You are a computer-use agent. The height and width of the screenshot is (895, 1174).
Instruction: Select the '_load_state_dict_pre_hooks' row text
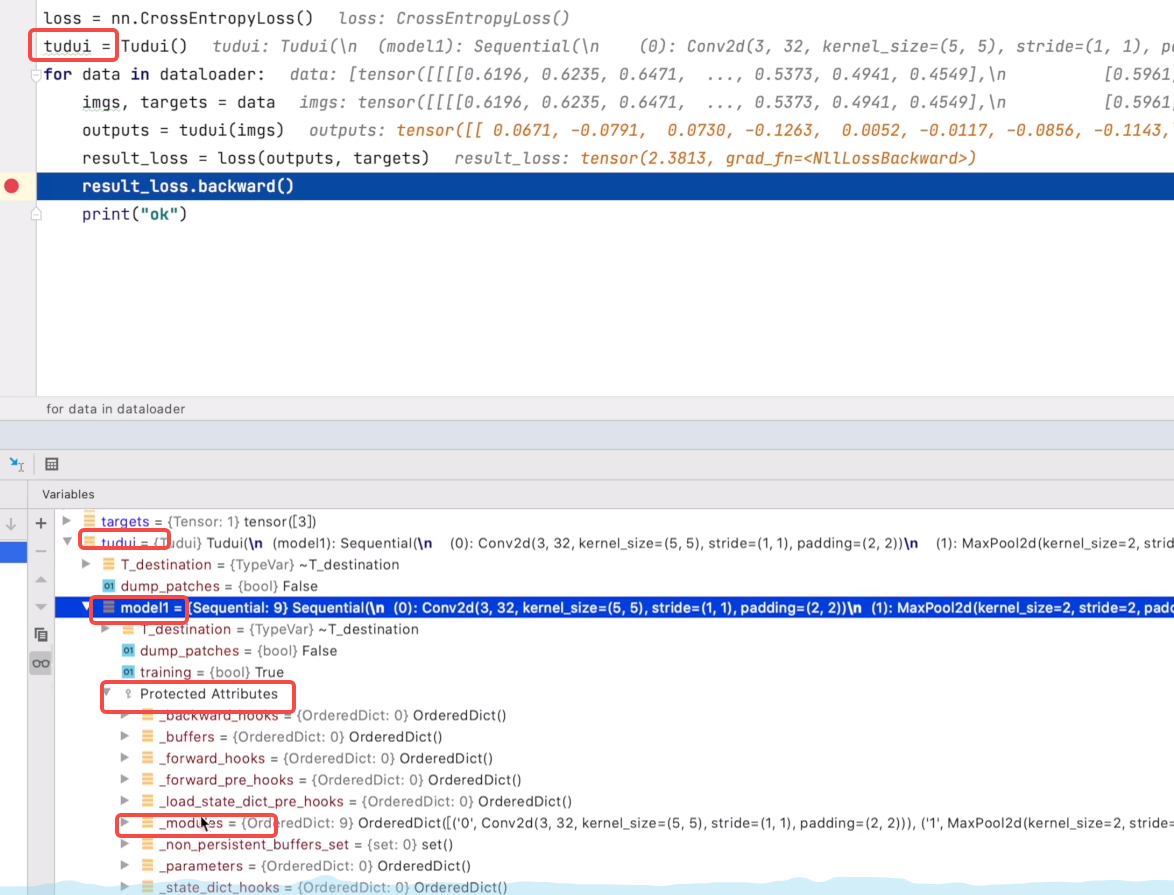tap(365, 801)
